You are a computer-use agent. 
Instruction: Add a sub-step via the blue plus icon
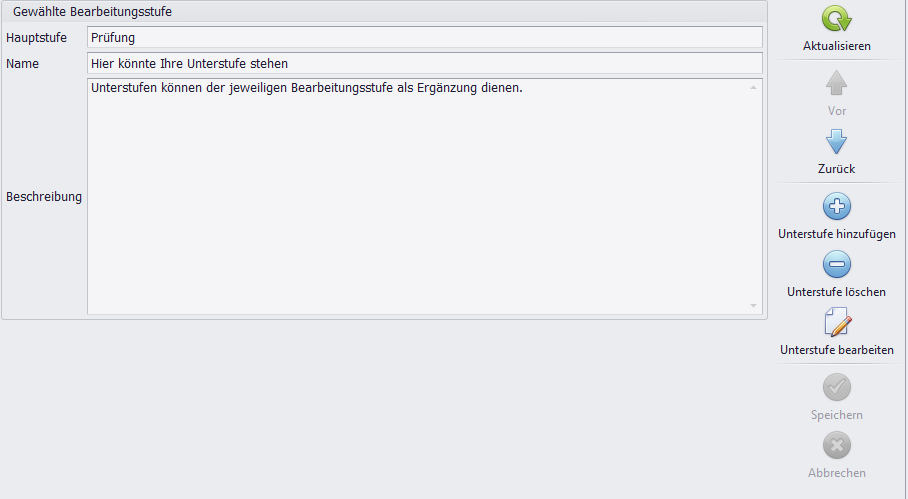[836, 207]
